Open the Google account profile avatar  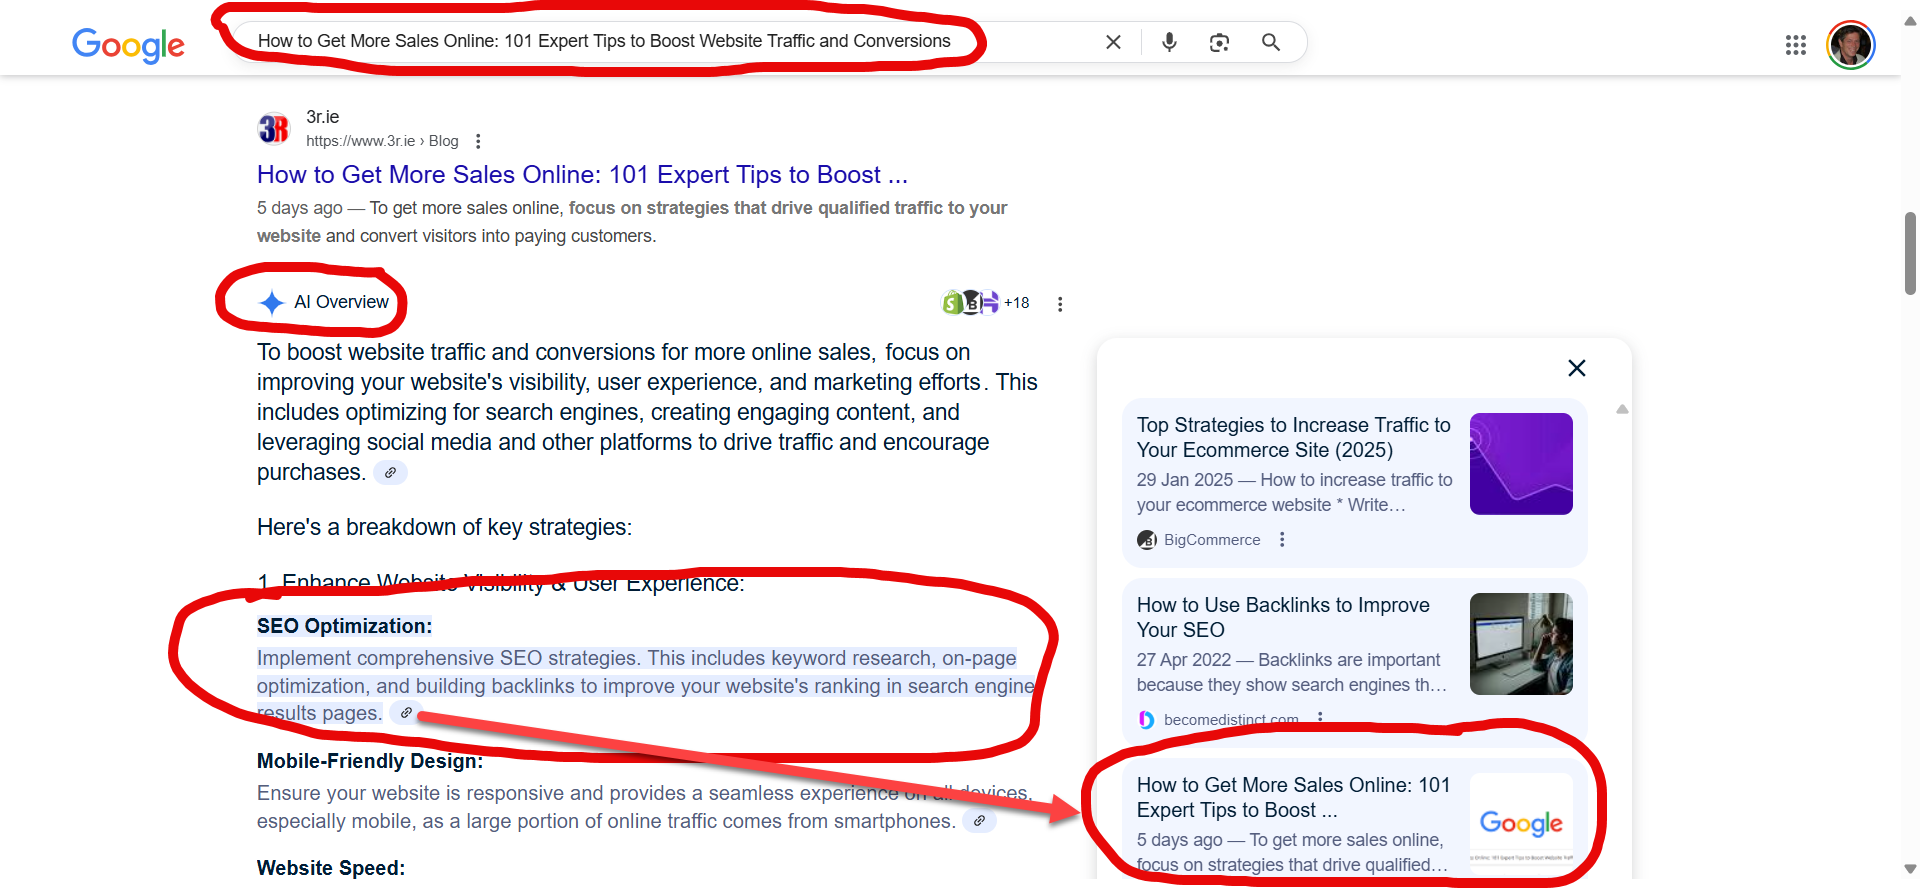click(x=1851, y=45)
